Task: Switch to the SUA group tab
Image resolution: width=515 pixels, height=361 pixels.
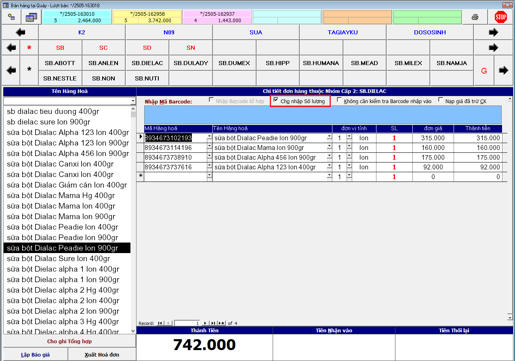Action: (x=256, y=32)
